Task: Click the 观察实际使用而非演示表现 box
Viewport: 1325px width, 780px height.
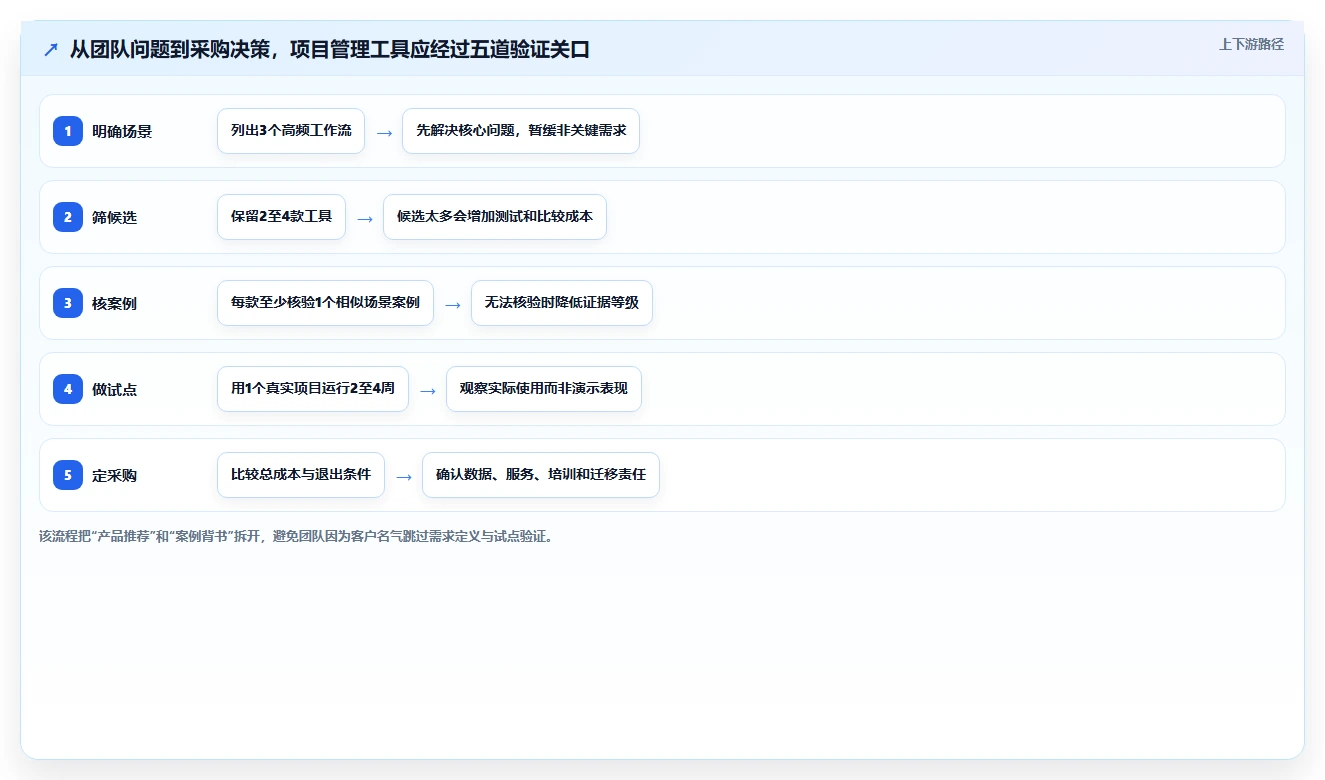Action: tap(544, 389)
